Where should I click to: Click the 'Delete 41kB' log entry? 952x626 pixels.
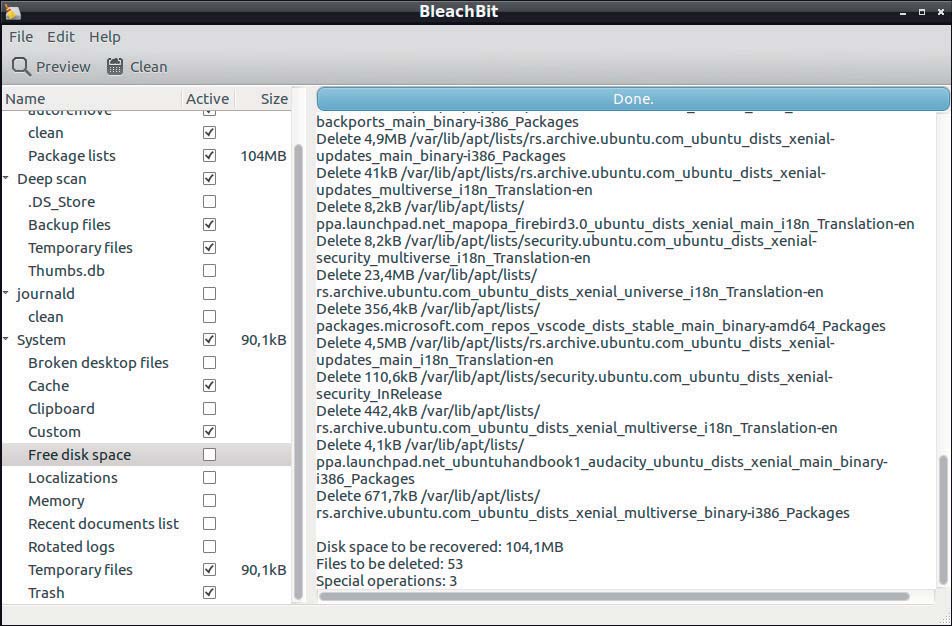click(571, 182)
